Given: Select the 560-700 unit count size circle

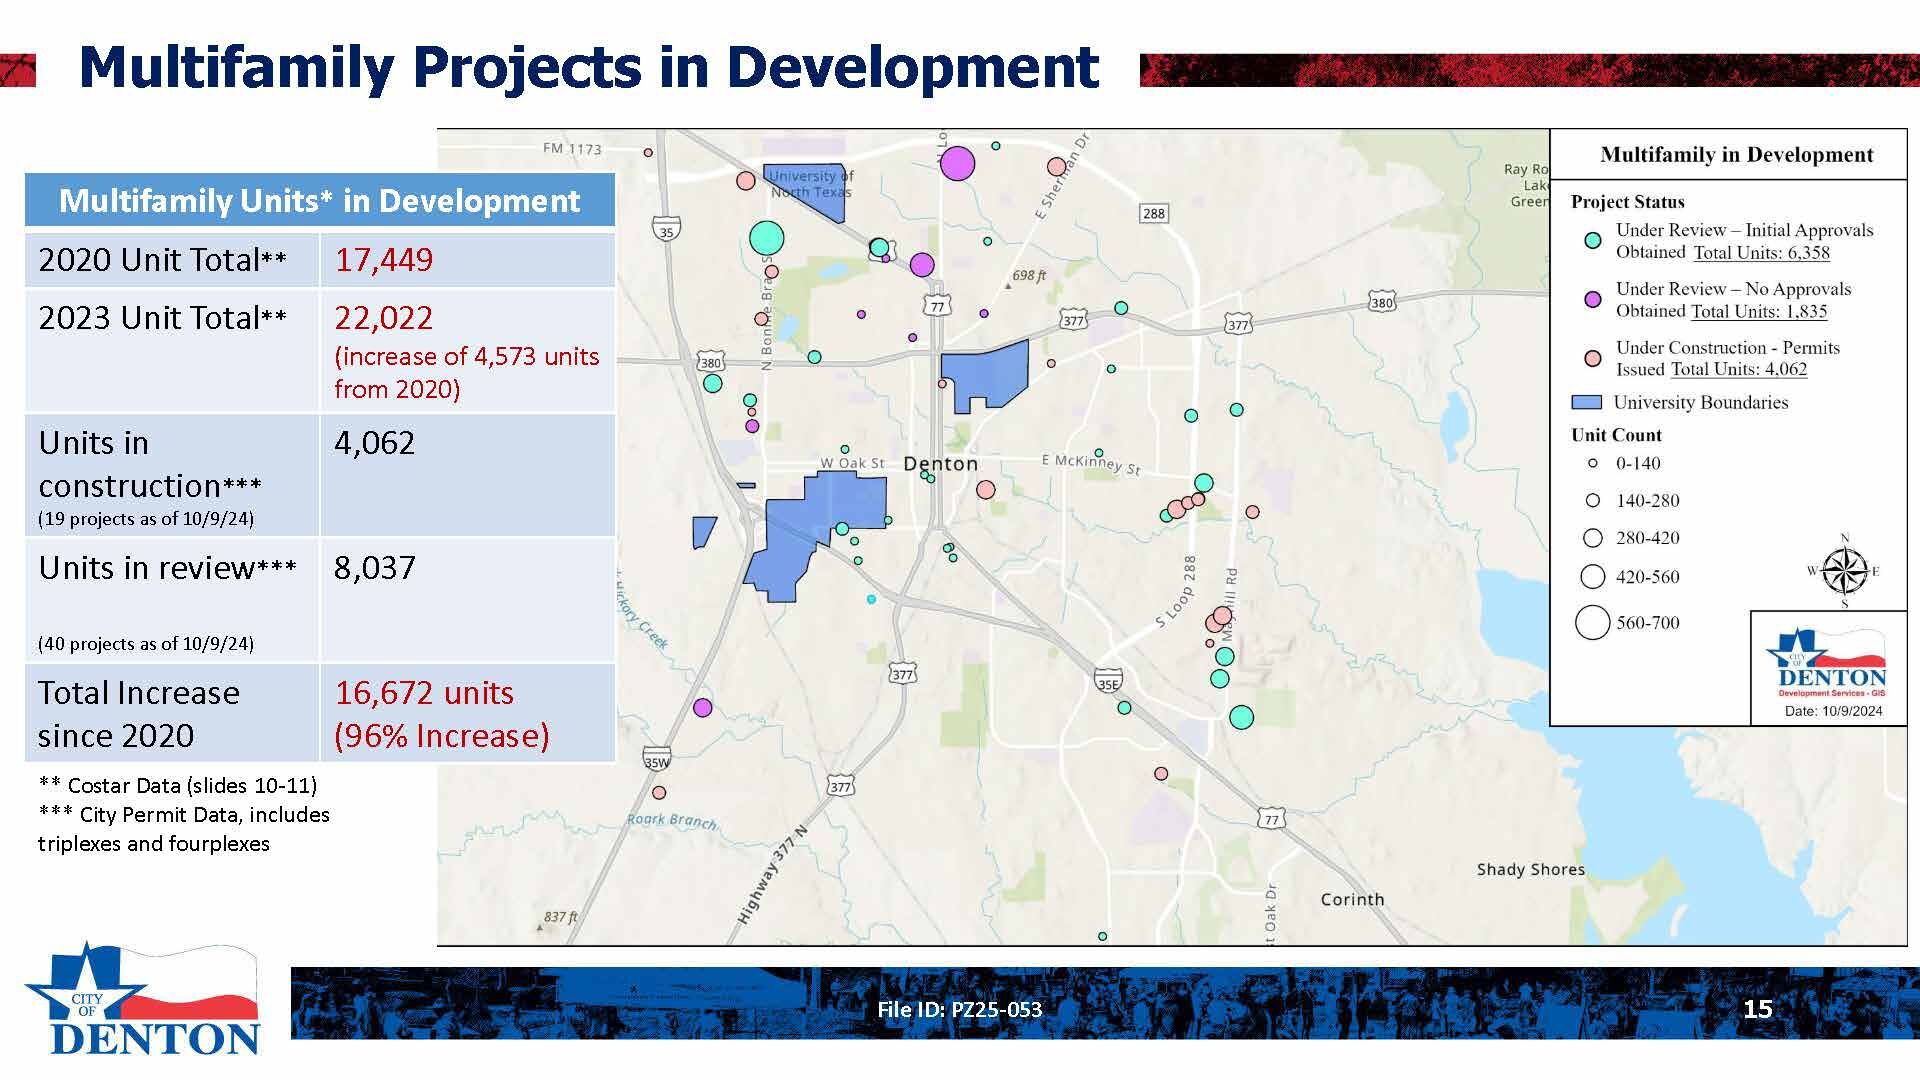Looking at the screenshot, I should (1594, 621).
